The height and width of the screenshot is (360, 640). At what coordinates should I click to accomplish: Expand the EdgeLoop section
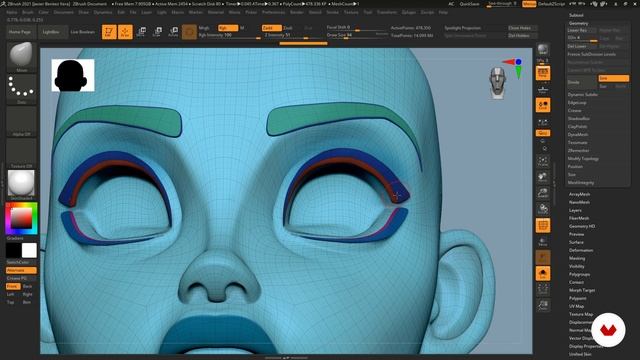pyautogui.click(x=577, y=102)
